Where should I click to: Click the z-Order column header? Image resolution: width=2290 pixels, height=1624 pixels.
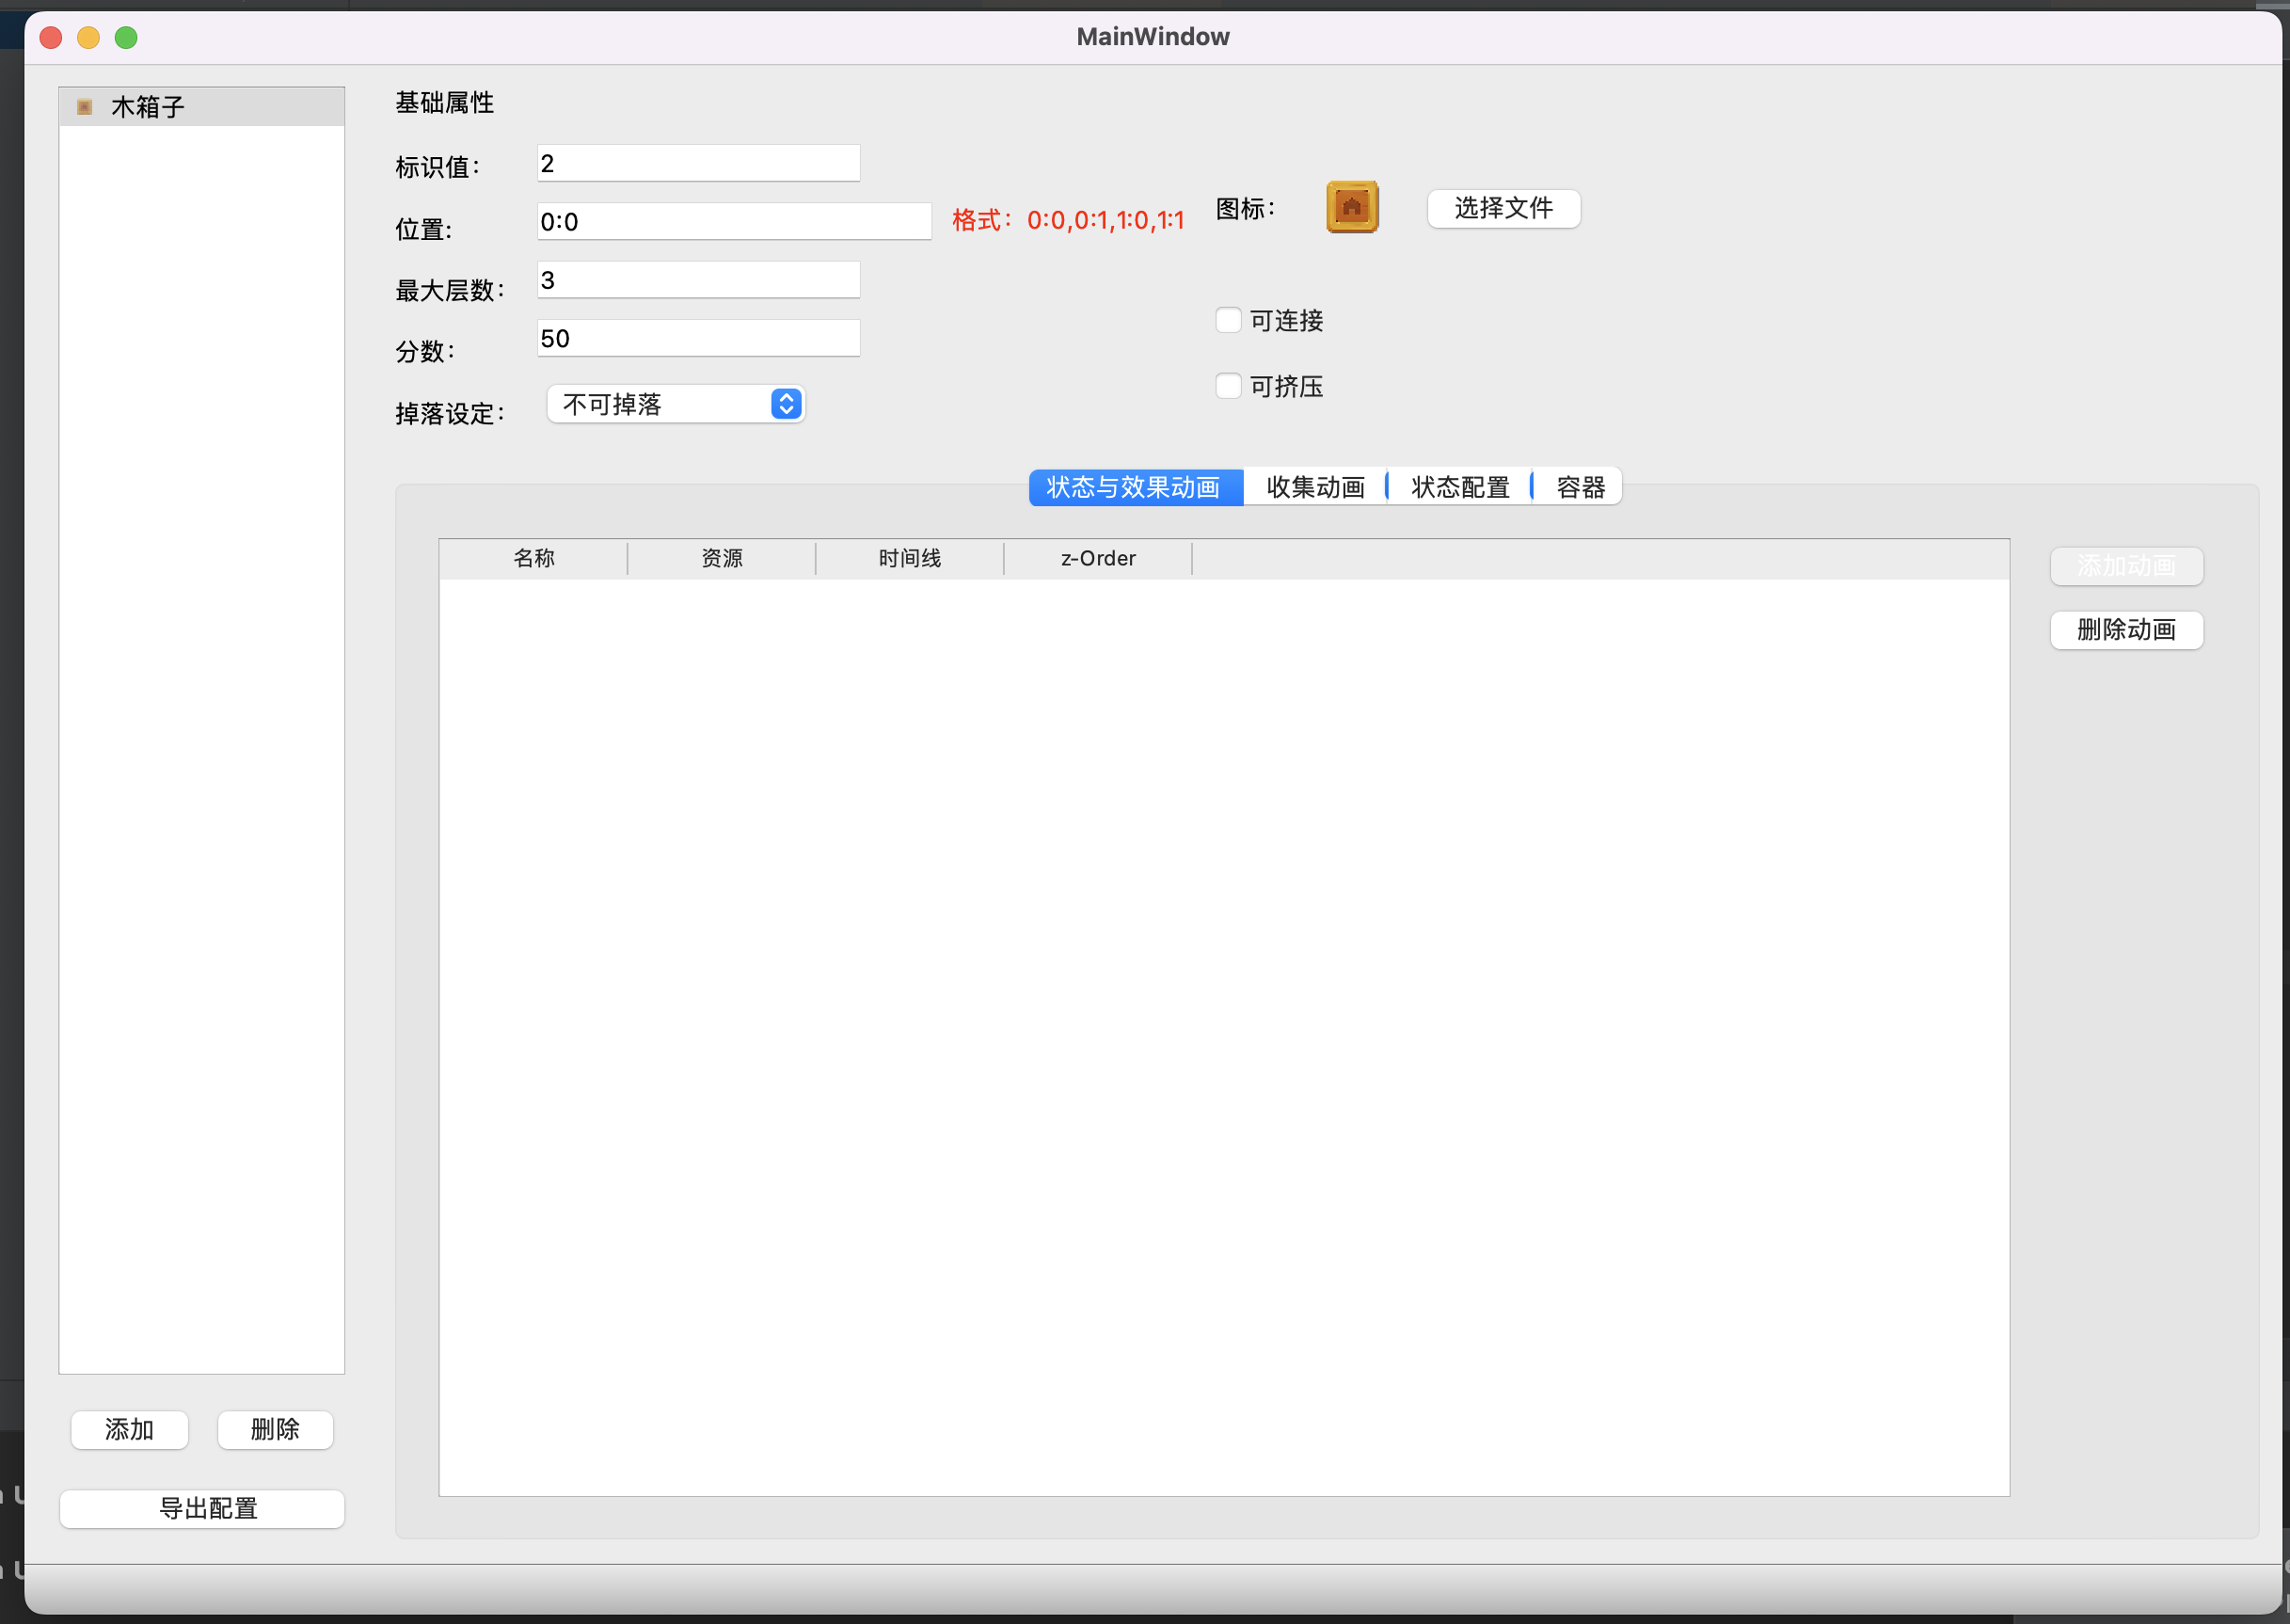coord(1098,558)
